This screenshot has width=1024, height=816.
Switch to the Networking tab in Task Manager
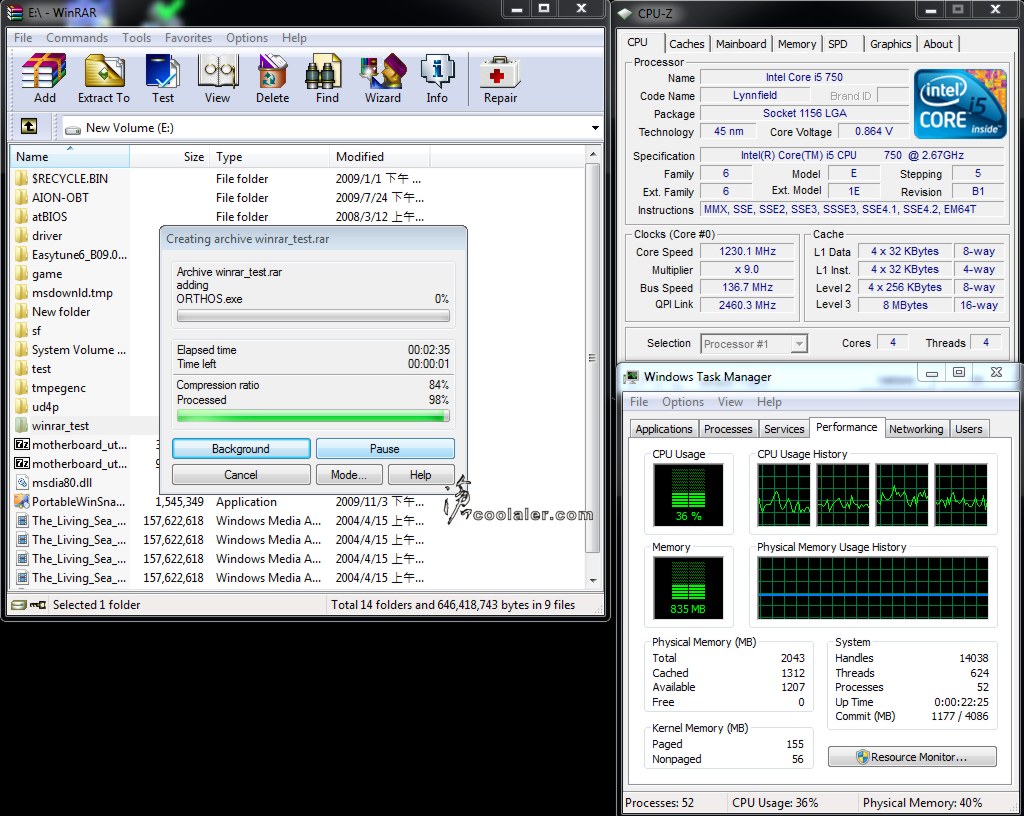tap(916, 429)
